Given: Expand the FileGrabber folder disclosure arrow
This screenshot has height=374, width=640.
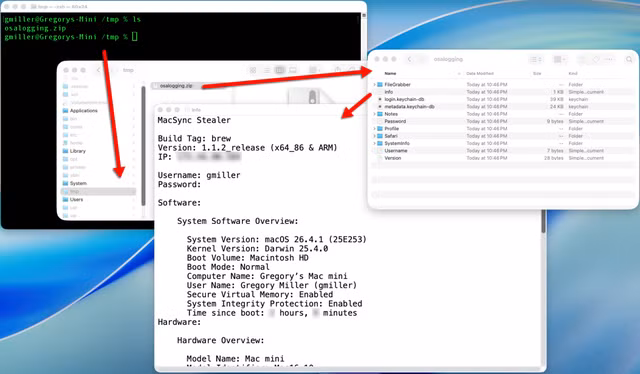Looking at the screenshot, I should click(x=374, y=85).
